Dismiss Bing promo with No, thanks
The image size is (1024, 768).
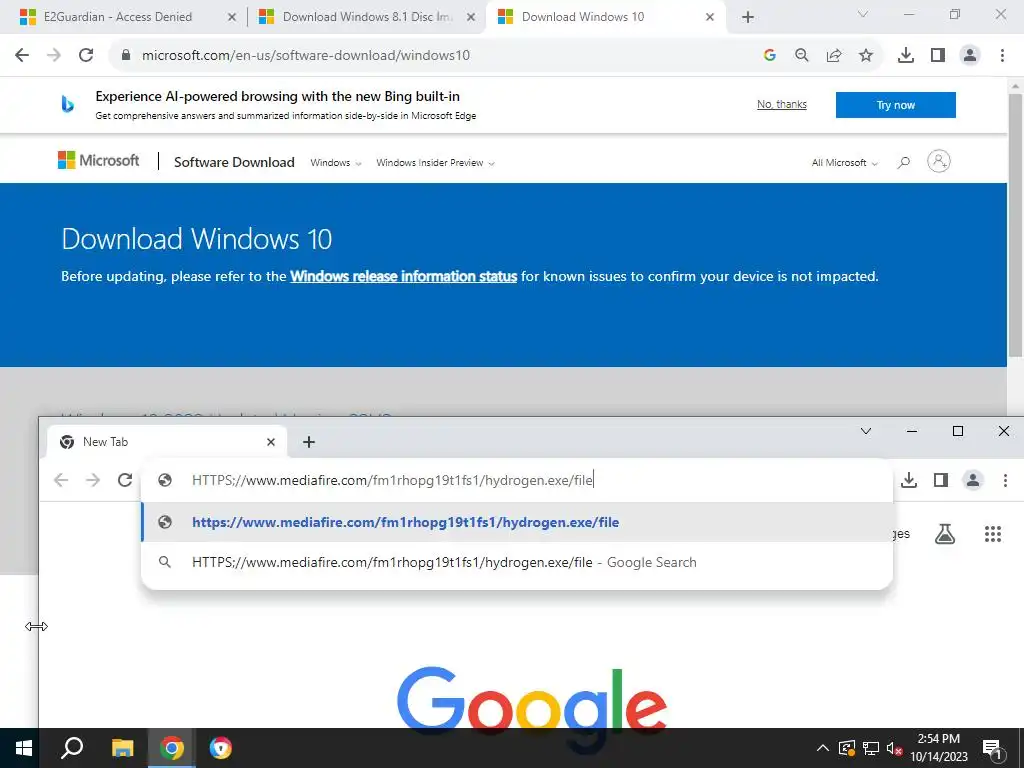(782, 104)
